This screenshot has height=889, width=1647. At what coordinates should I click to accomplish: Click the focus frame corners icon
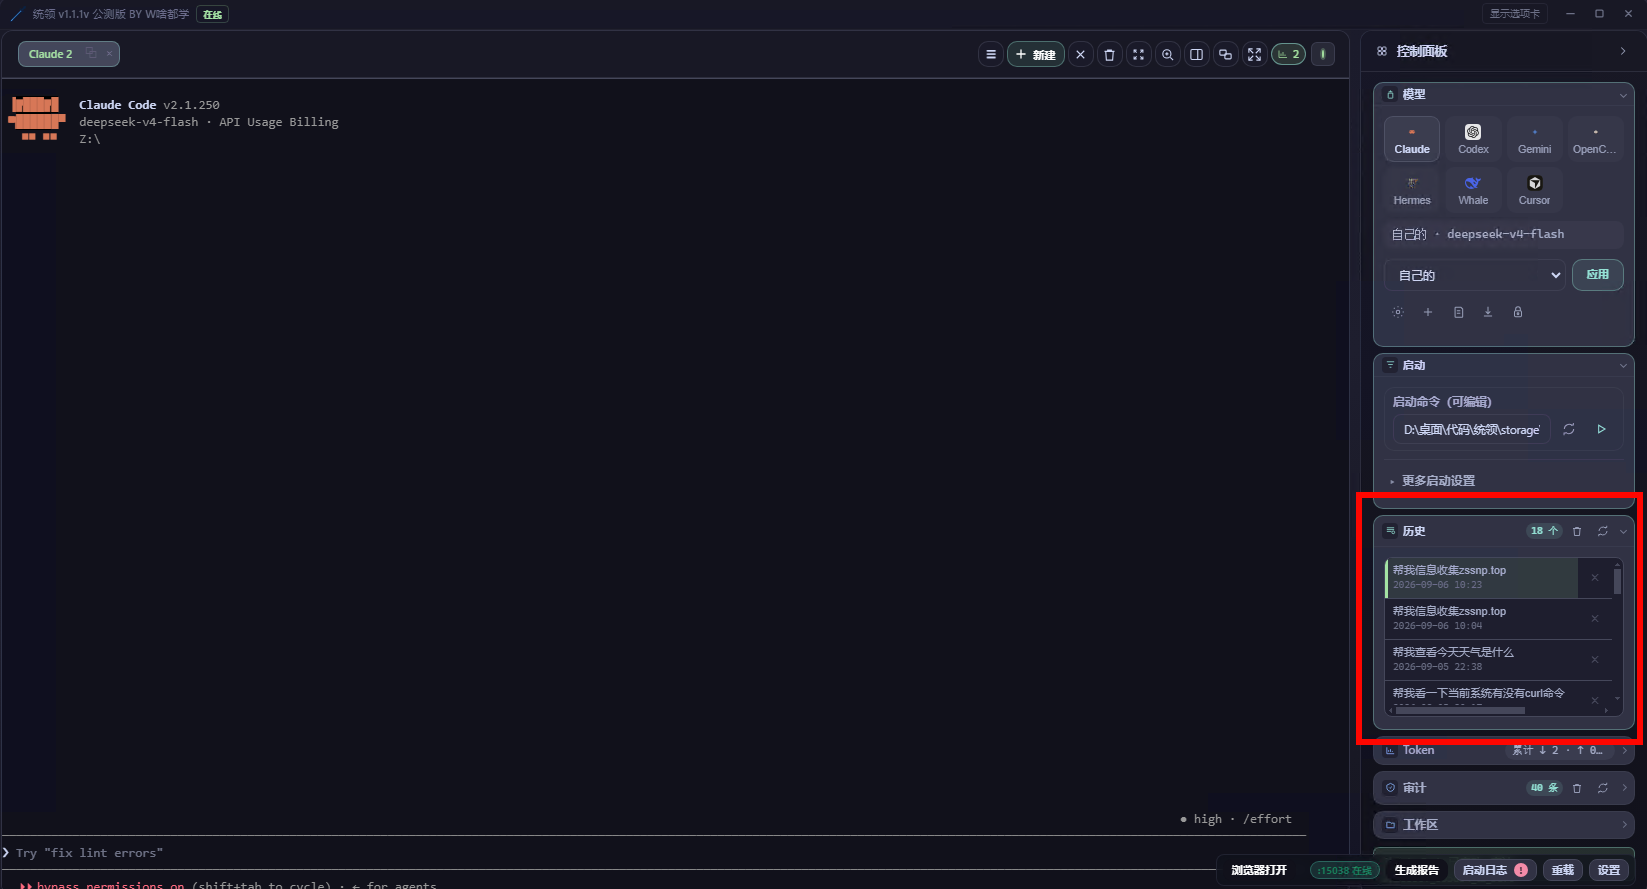point(1138,55)
